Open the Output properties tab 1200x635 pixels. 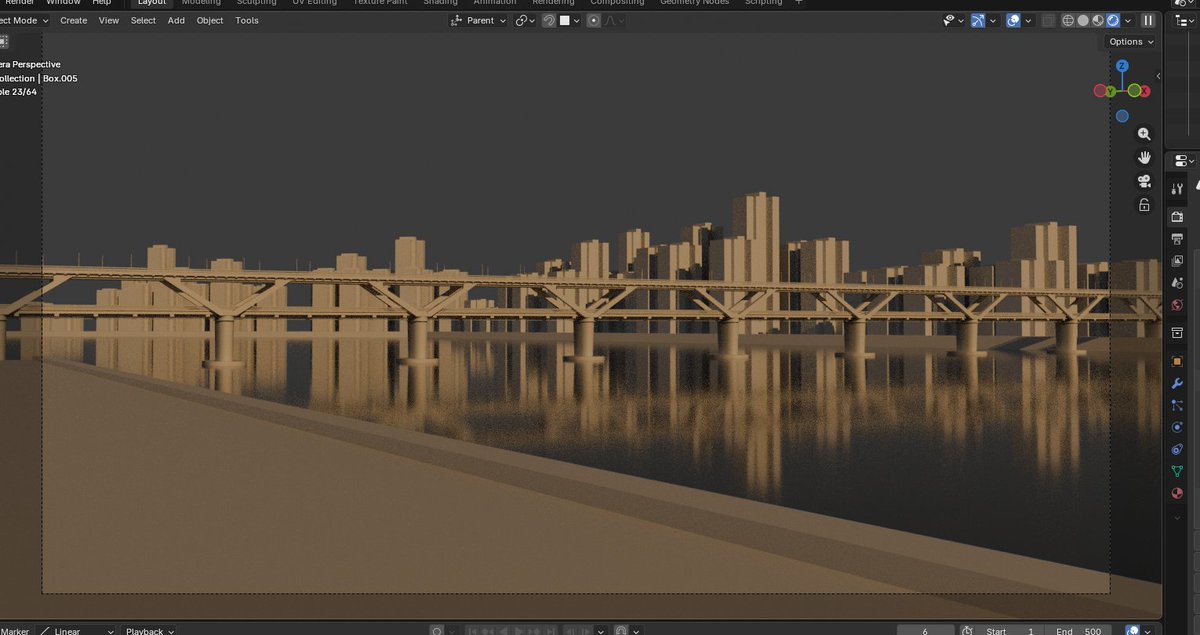pyautogui.click(x=1177, y=239)
